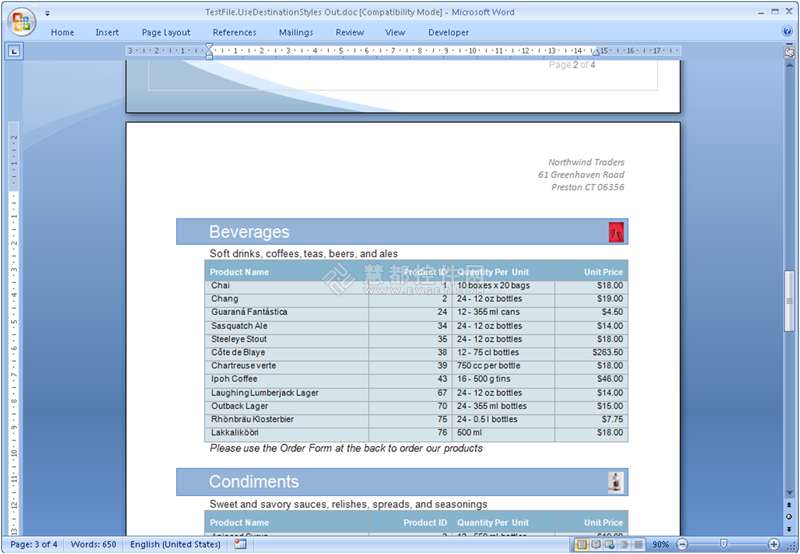Click the right indent marker on ruler
800x554 pixels.
coord(595,53)
